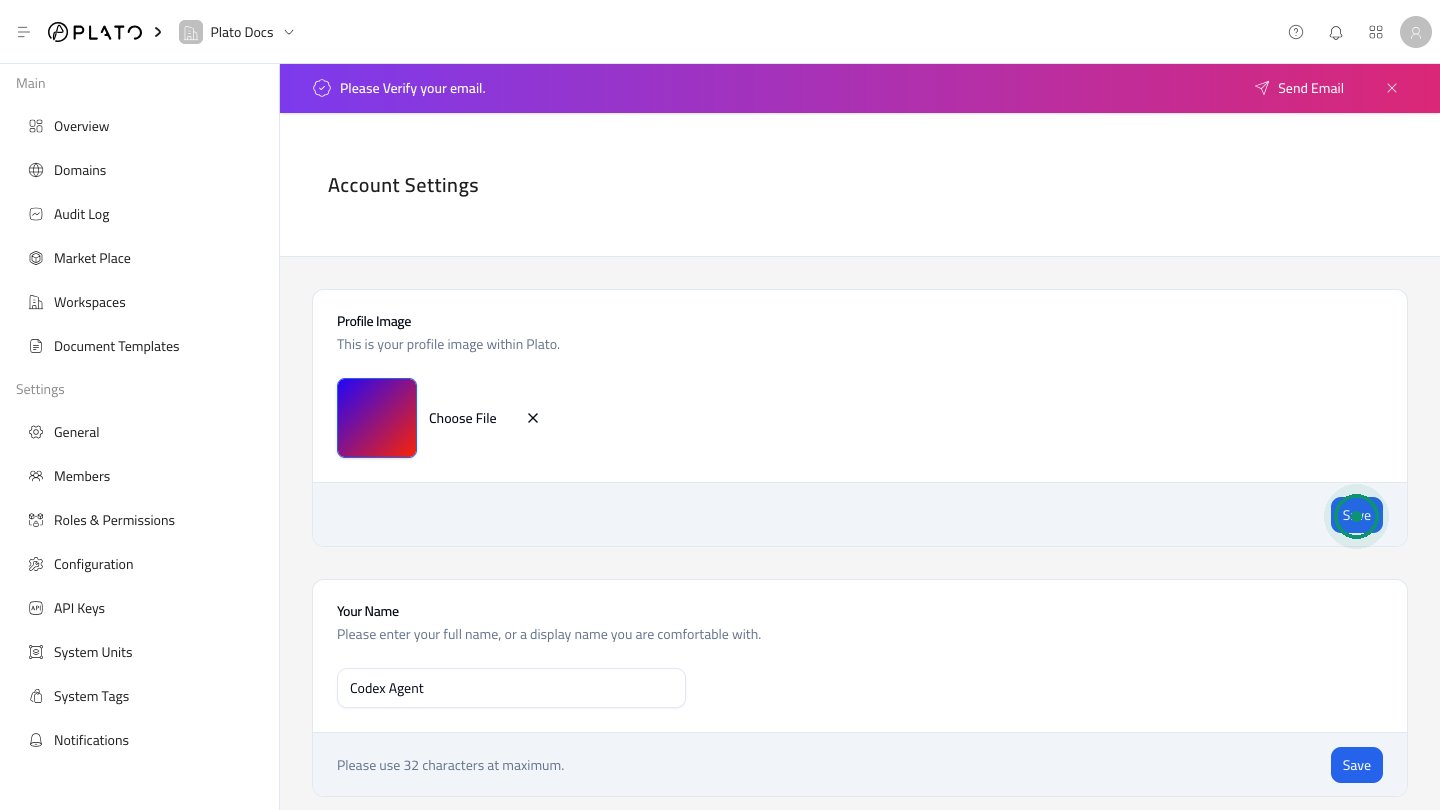
Task: Open the user avatar menu
Action: [1416, 32]
